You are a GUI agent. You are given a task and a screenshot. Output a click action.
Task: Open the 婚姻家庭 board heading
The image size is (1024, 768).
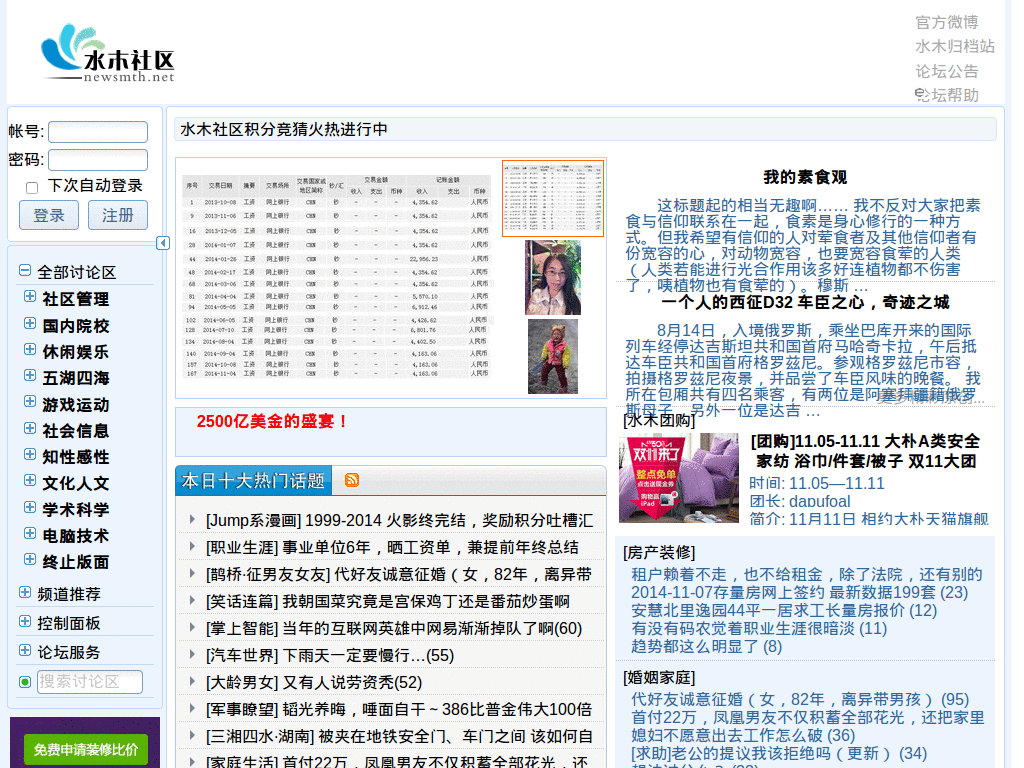click(659, 678)
